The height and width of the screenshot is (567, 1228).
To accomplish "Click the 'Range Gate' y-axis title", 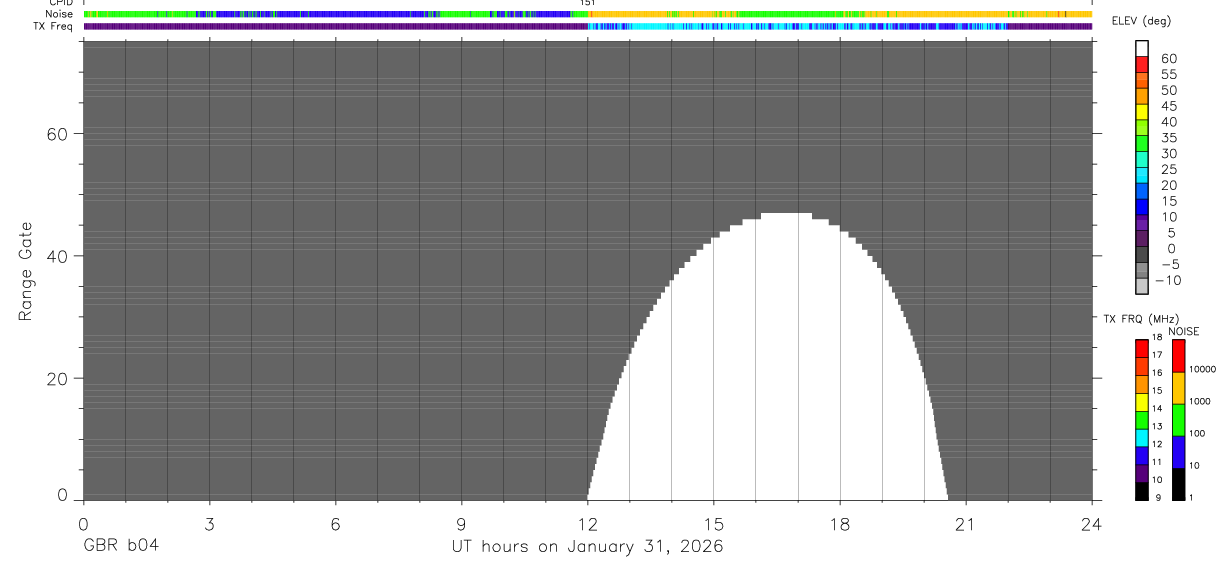I will pos(26,272).
